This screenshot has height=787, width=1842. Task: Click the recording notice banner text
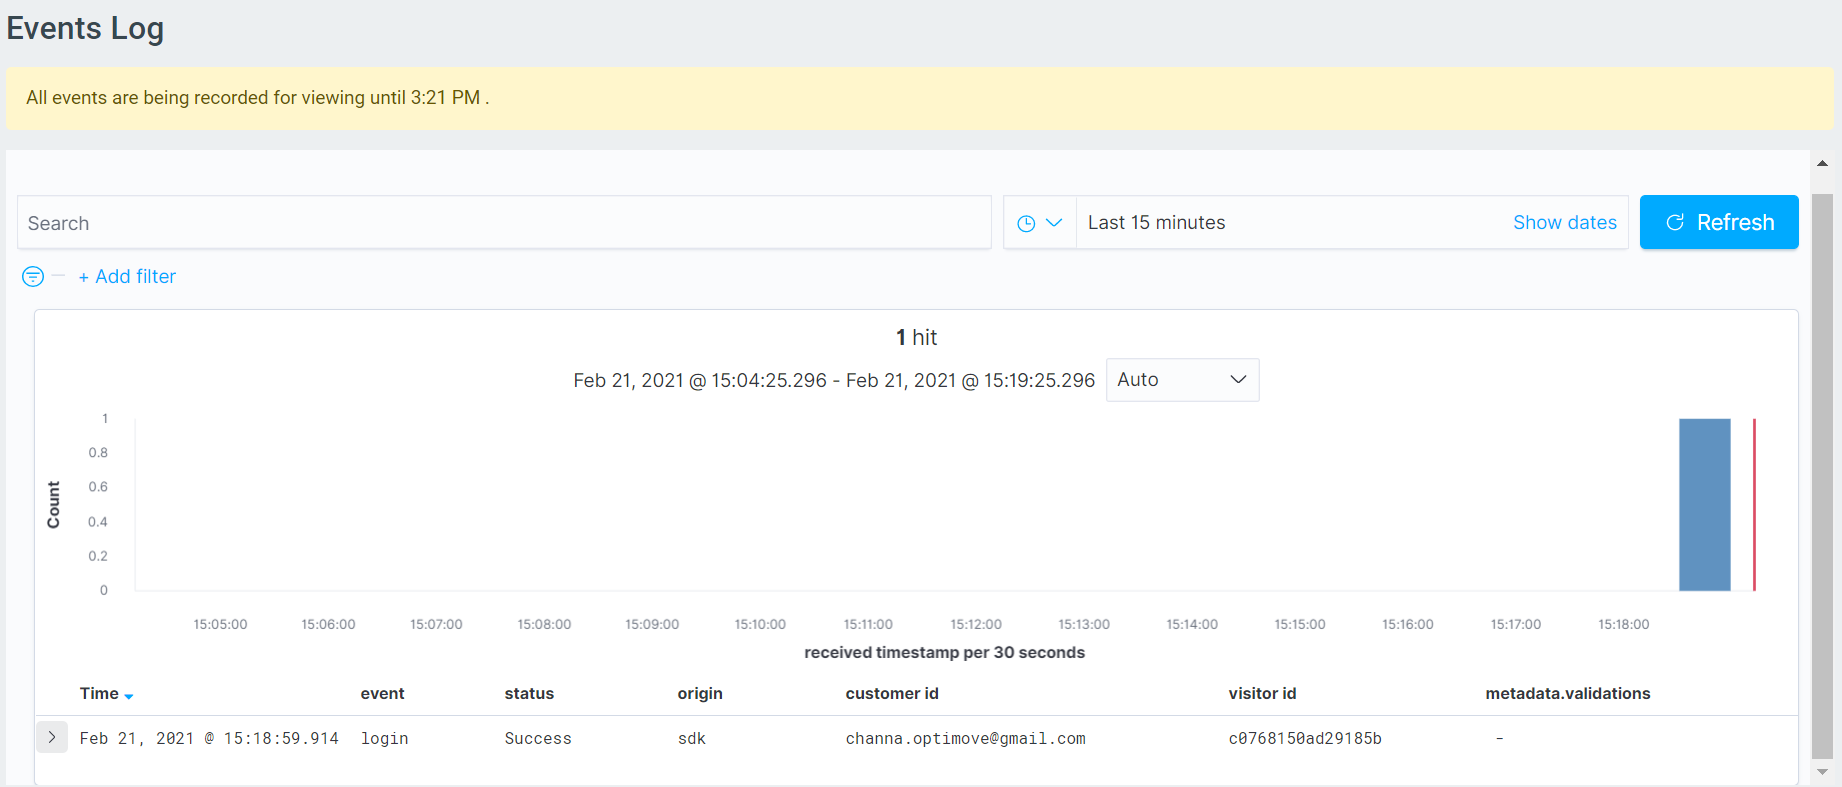(x=257, y=98)
